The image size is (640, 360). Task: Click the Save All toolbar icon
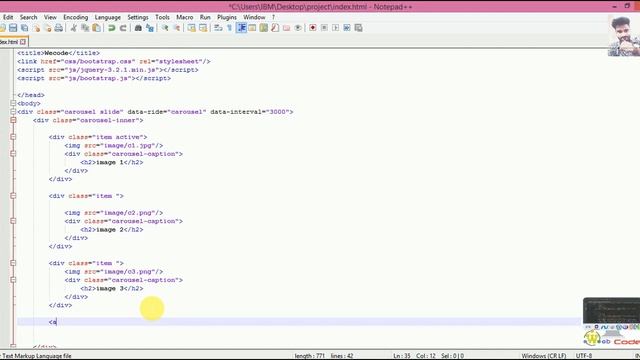[24, 28]
